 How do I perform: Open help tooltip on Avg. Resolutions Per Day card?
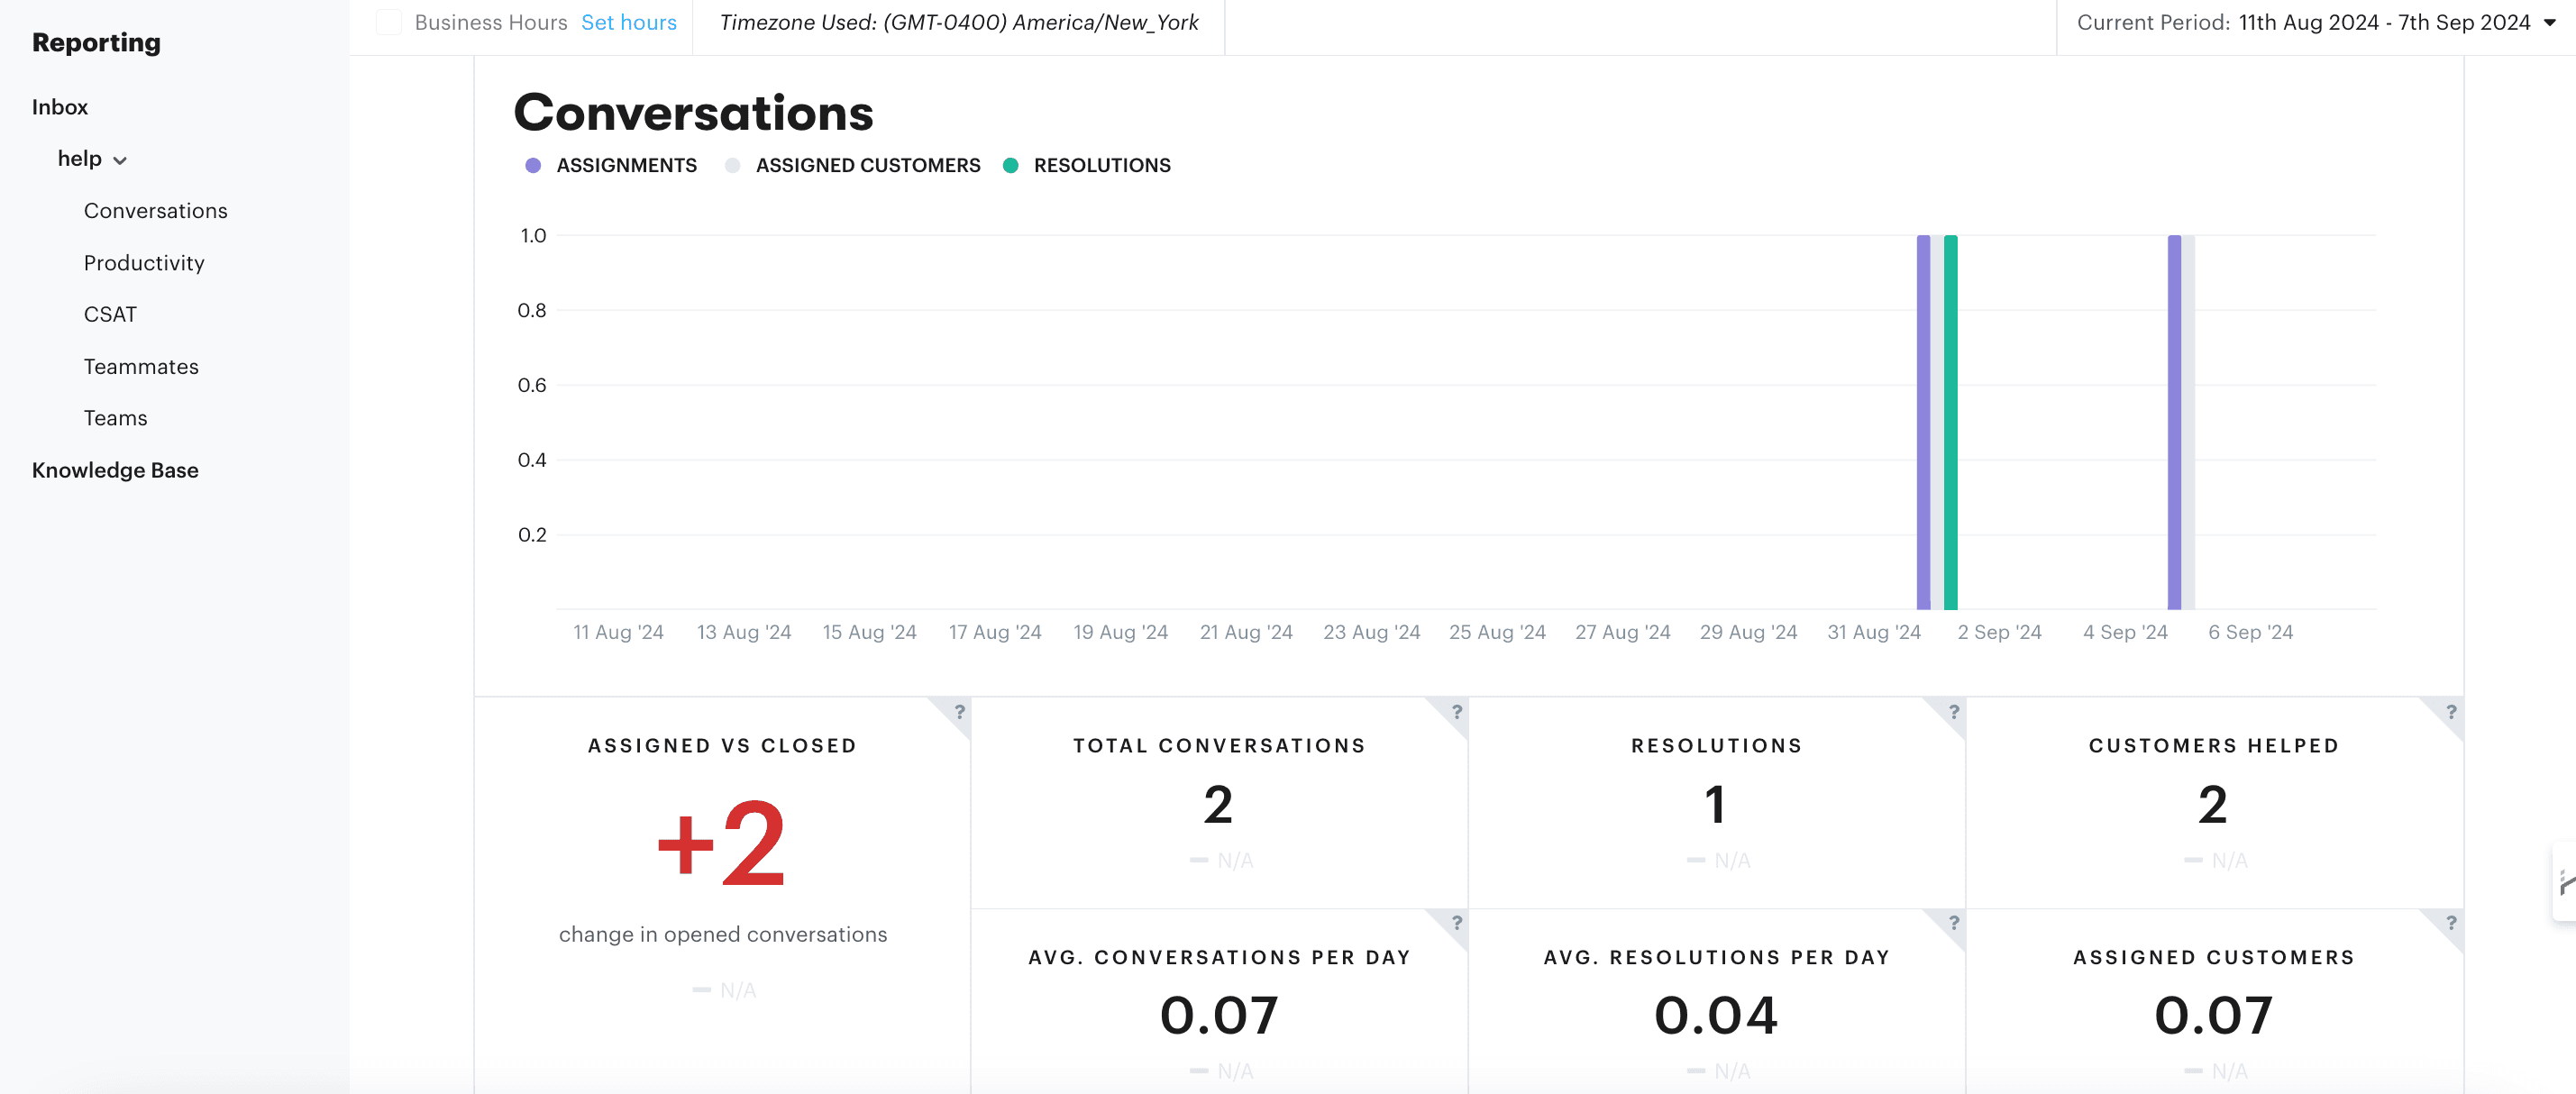click(1952, 924)
